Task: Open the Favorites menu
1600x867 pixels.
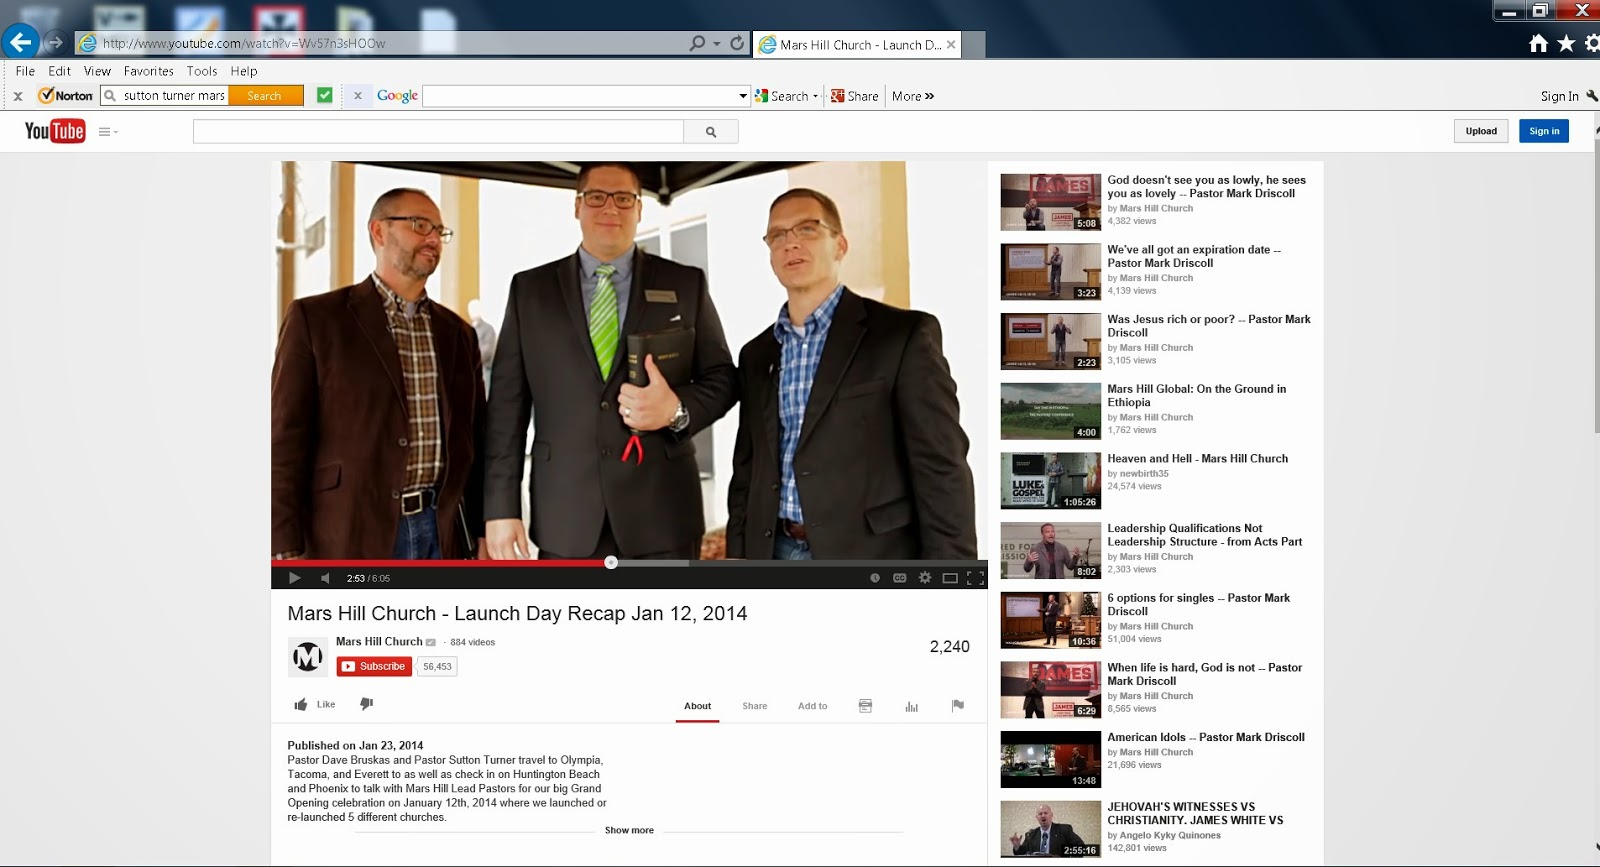Action: pos(149,71)
